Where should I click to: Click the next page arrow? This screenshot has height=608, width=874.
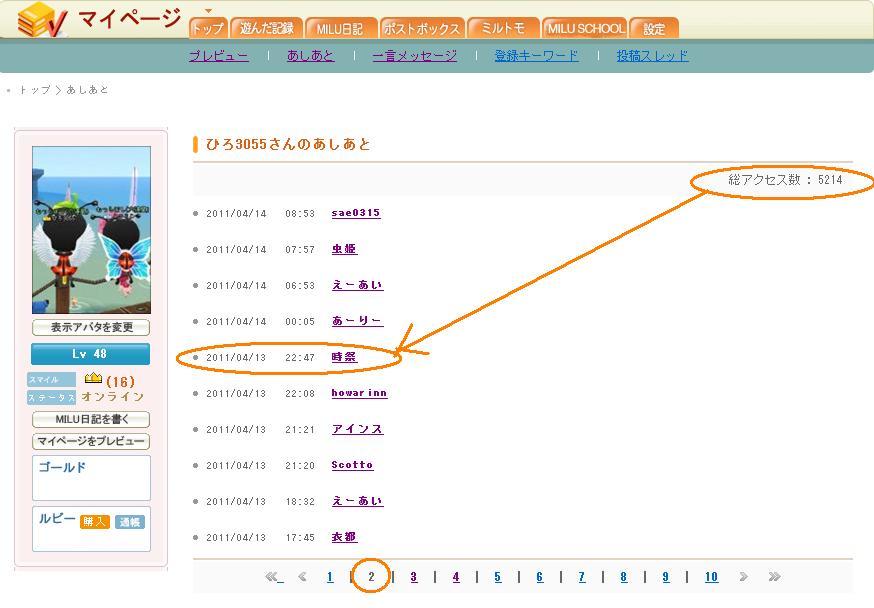[x=743, y=577]
